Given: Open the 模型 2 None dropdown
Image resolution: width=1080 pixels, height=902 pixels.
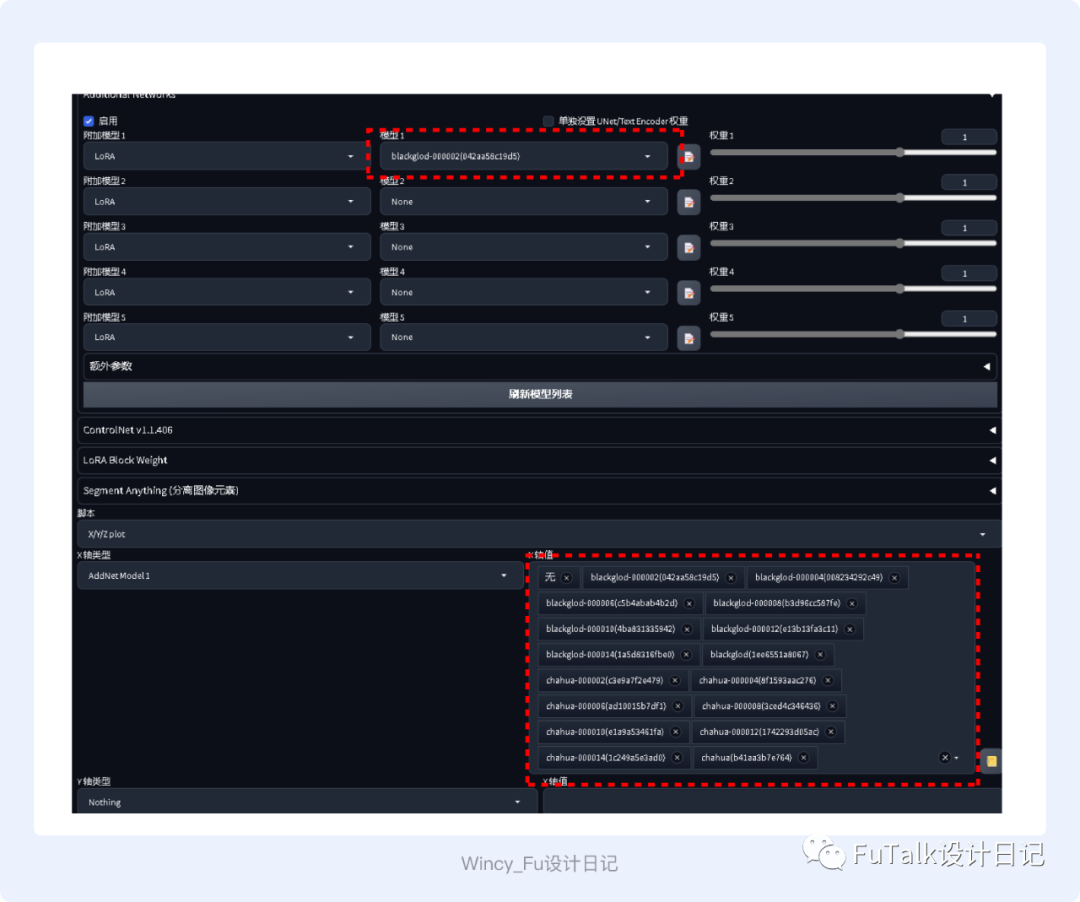Looking at the screenshot, I should click(523, 202).
